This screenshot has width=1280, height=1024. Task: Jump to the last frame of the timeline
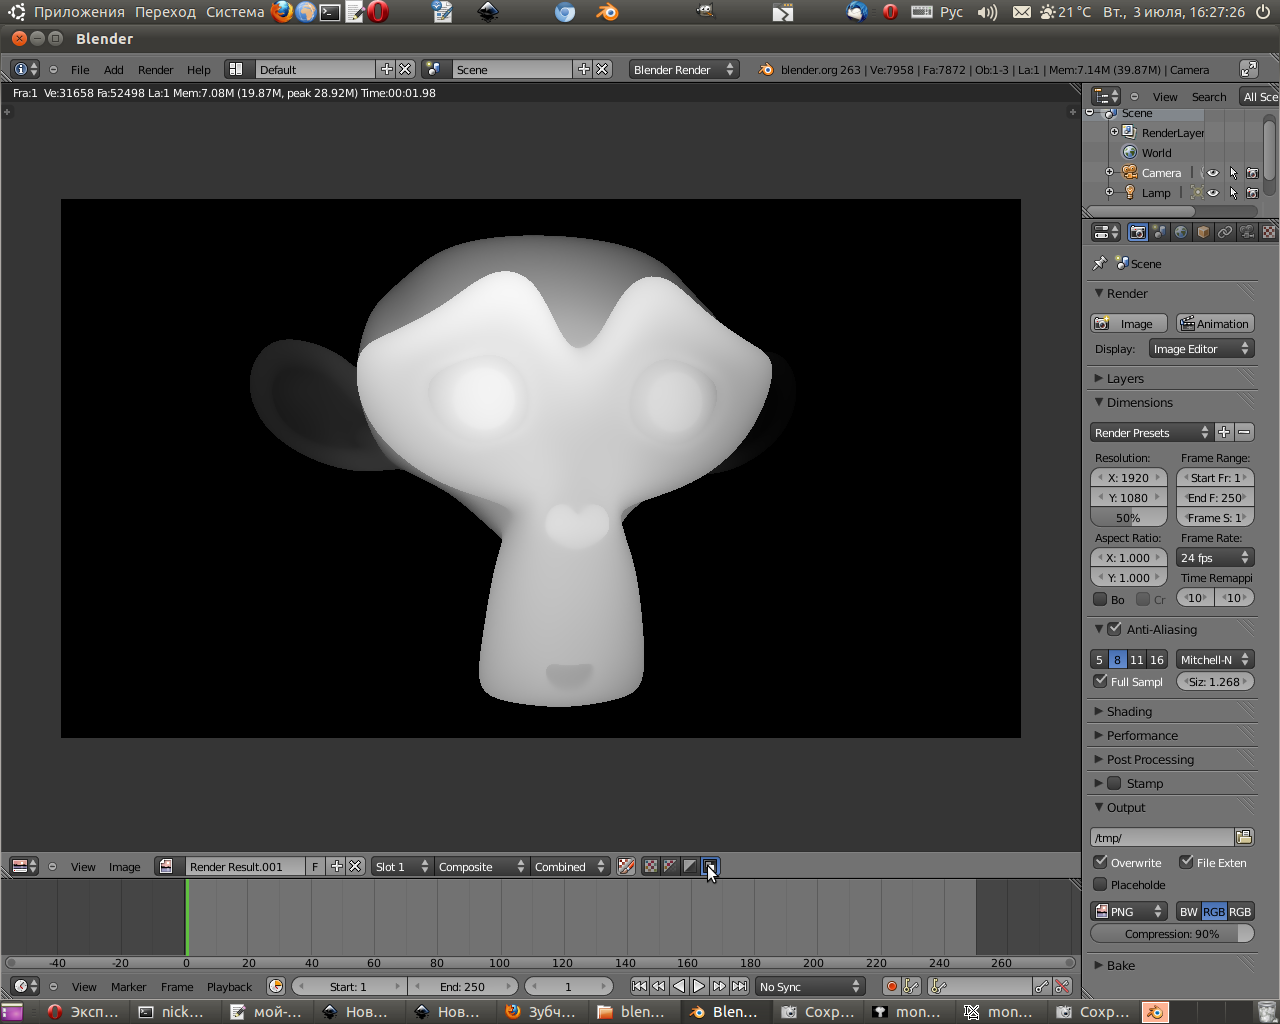pos(739,986)
